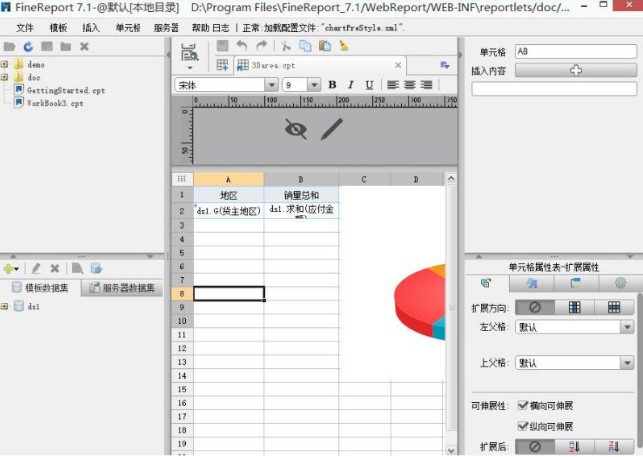643x457 pixels.
Task: Expand the doc folder
Action: [5, 77]
